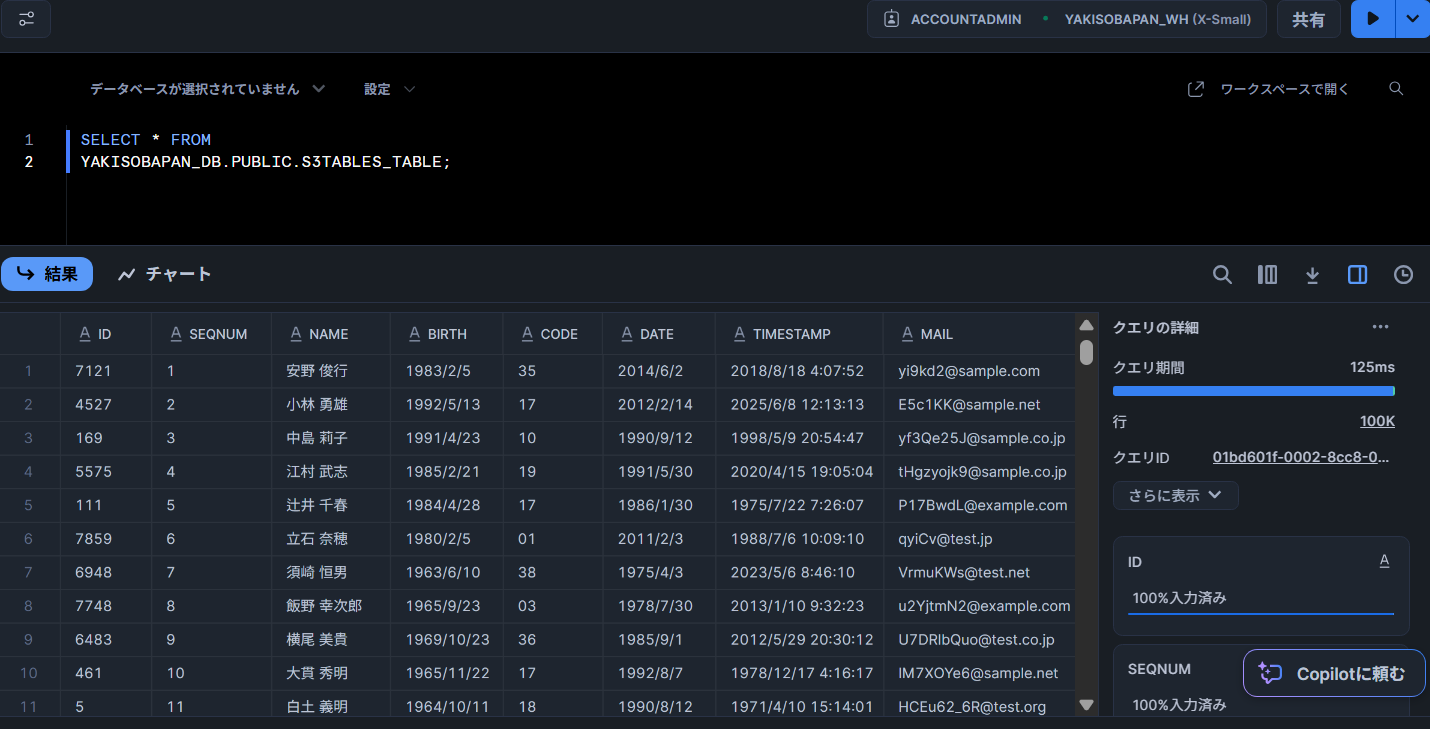The image size is (1430, 729).
Task: Search results with magnifier icon
Action: [1222, 274]
